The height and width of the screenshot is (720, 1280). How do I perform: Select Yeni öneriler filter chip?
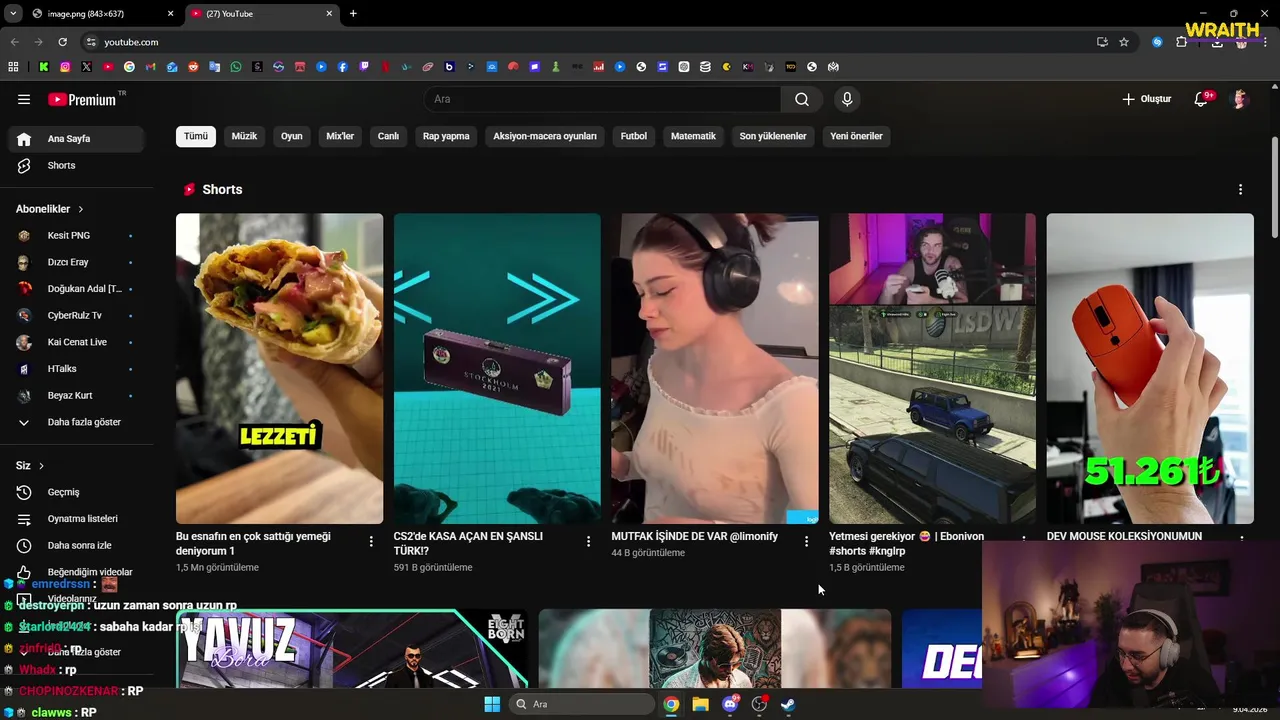click(x=856, y=136)
